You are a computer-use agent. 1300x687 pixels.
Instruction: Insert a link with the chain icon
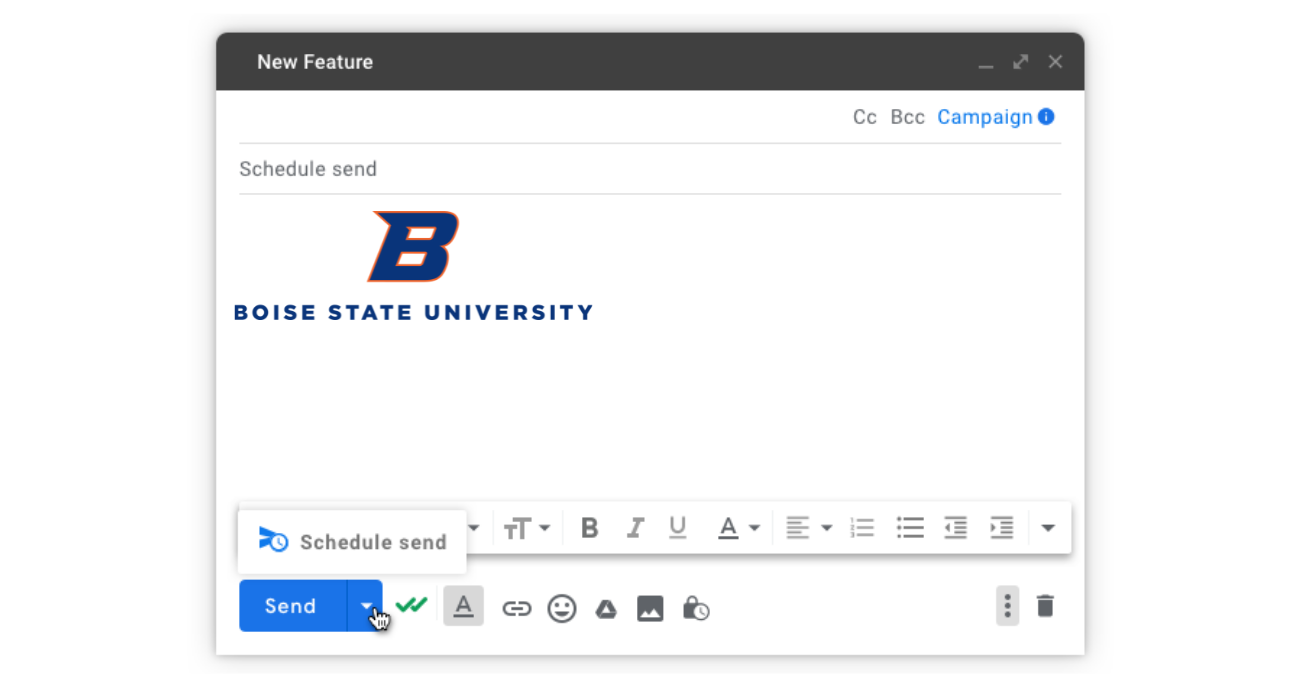pos(516,608)
